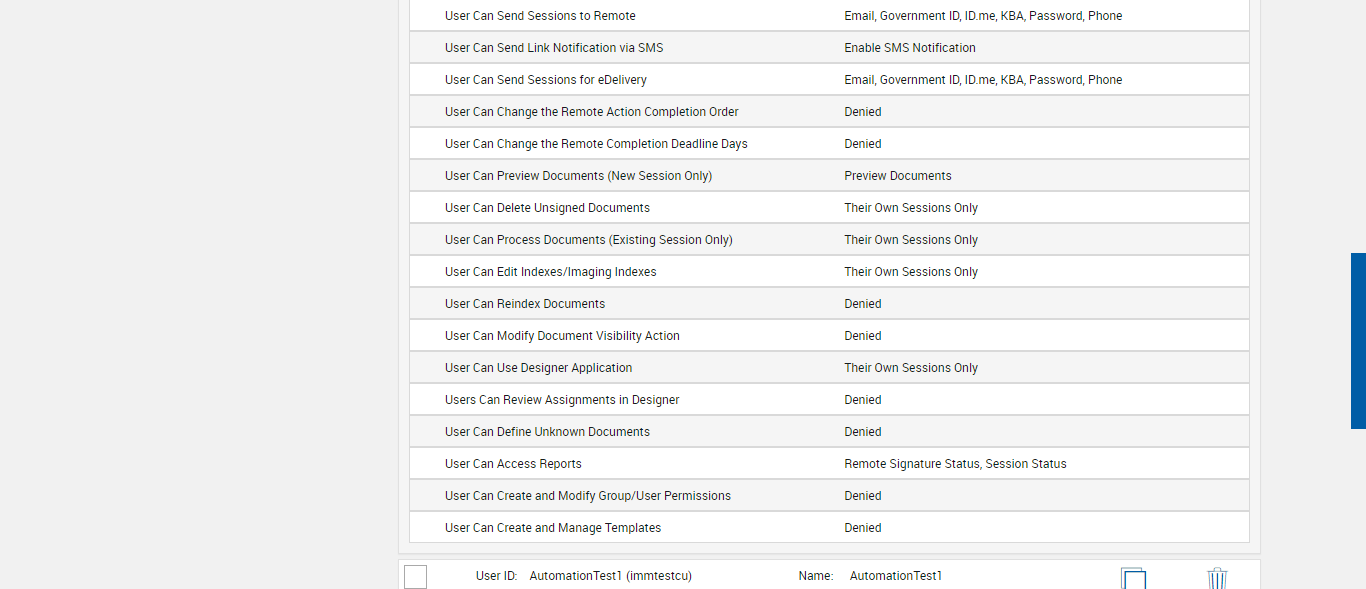The height and width of the screenshot is (589, 1366).
Task: Click 'User Can Send Link Notification via SMS'
Action: point(554,48)
